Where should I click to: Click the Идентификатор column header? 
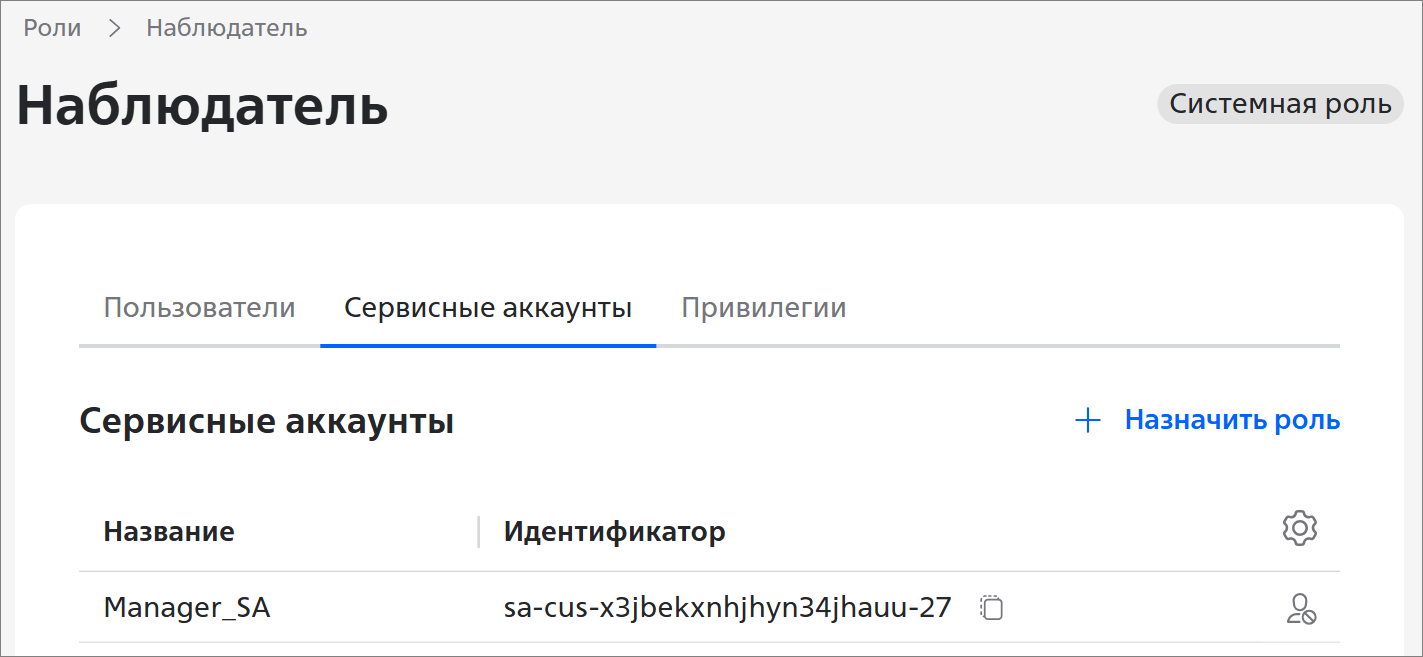(x=614, y=531)
